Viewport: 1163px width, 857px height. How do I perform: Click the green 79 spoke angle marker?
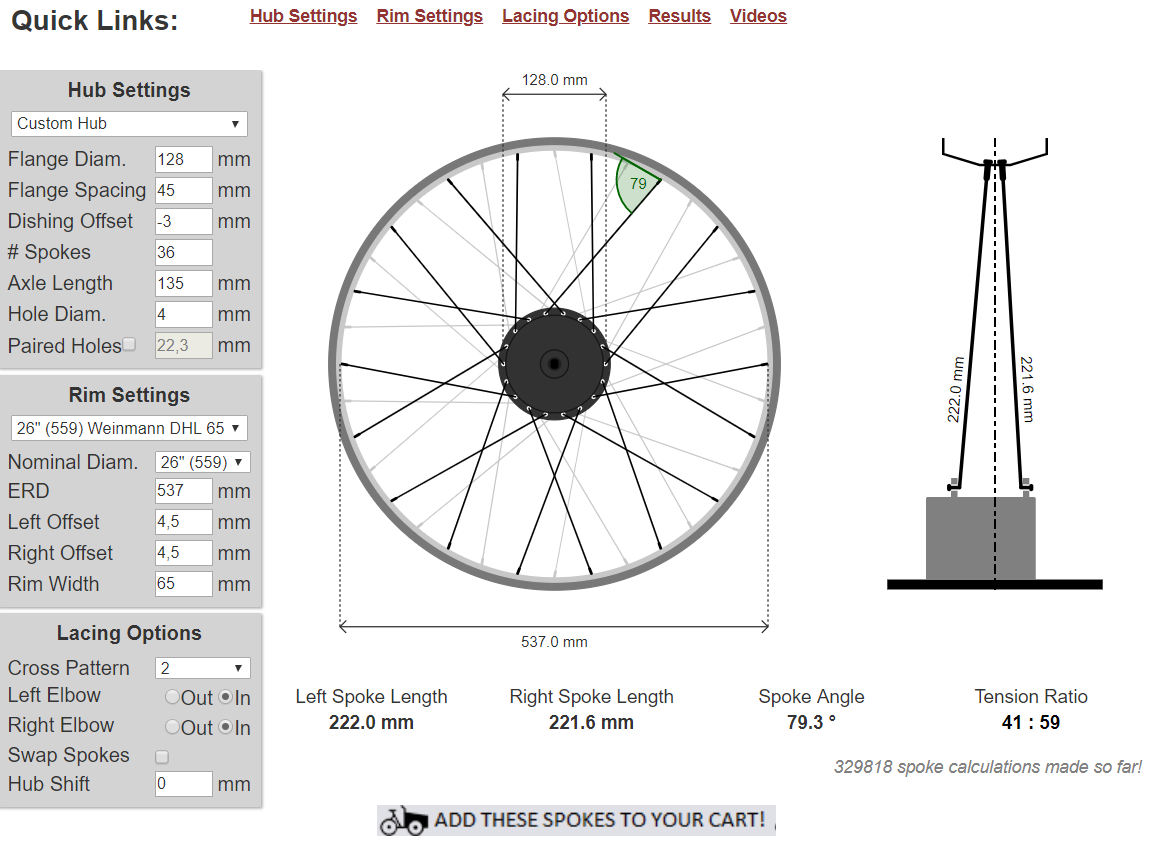[636, 184]
